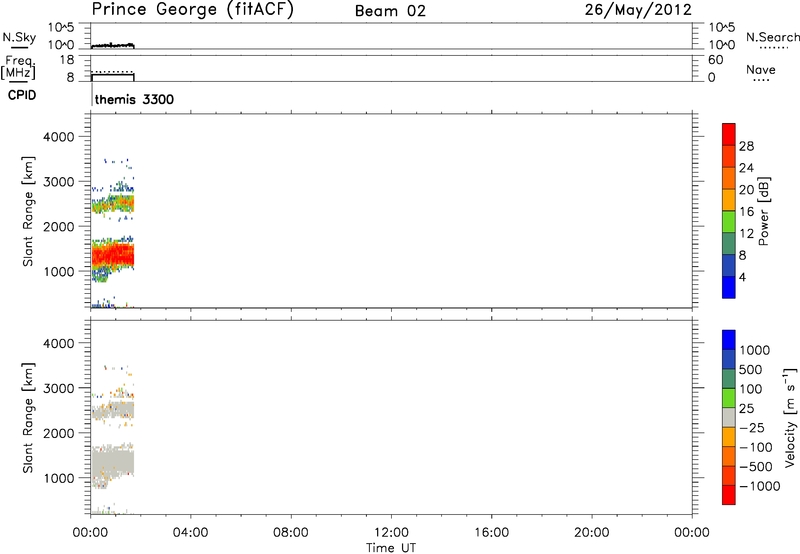
Task: Select the Nave dotted legend marker
Action: click(762, 81)
